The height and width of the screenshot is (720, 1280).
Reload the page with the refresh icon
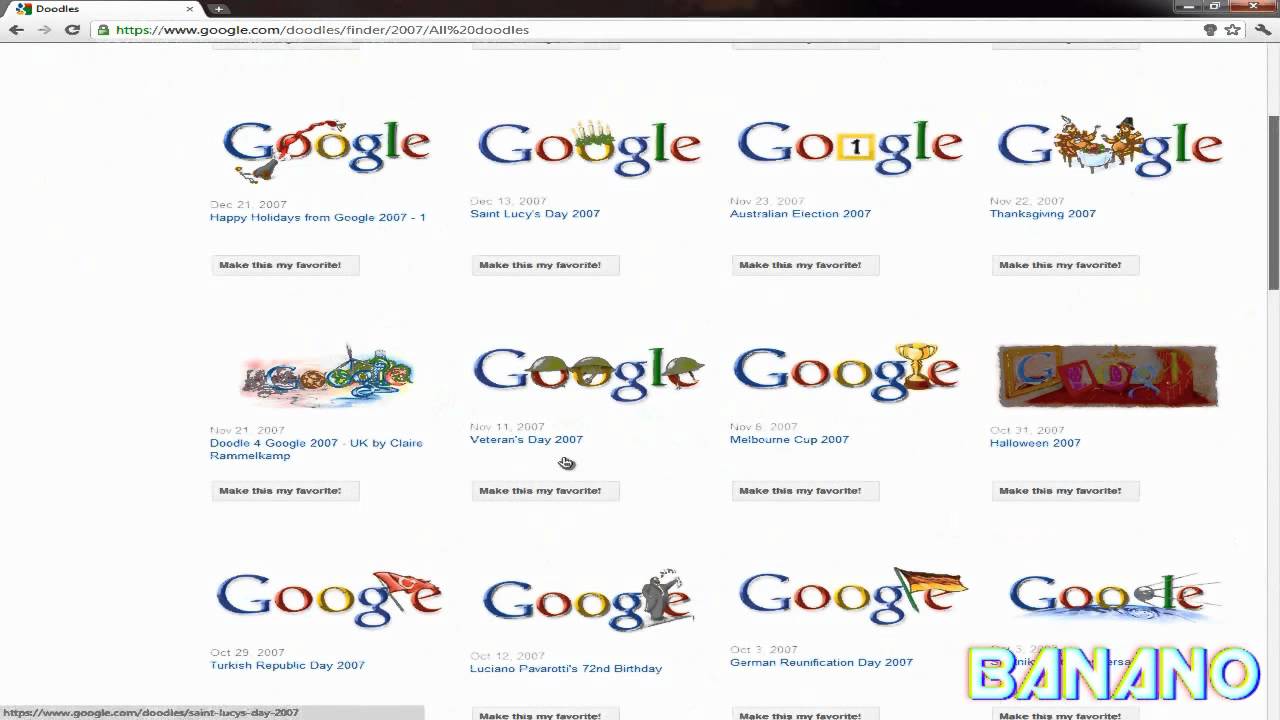(x=72, y=30)
